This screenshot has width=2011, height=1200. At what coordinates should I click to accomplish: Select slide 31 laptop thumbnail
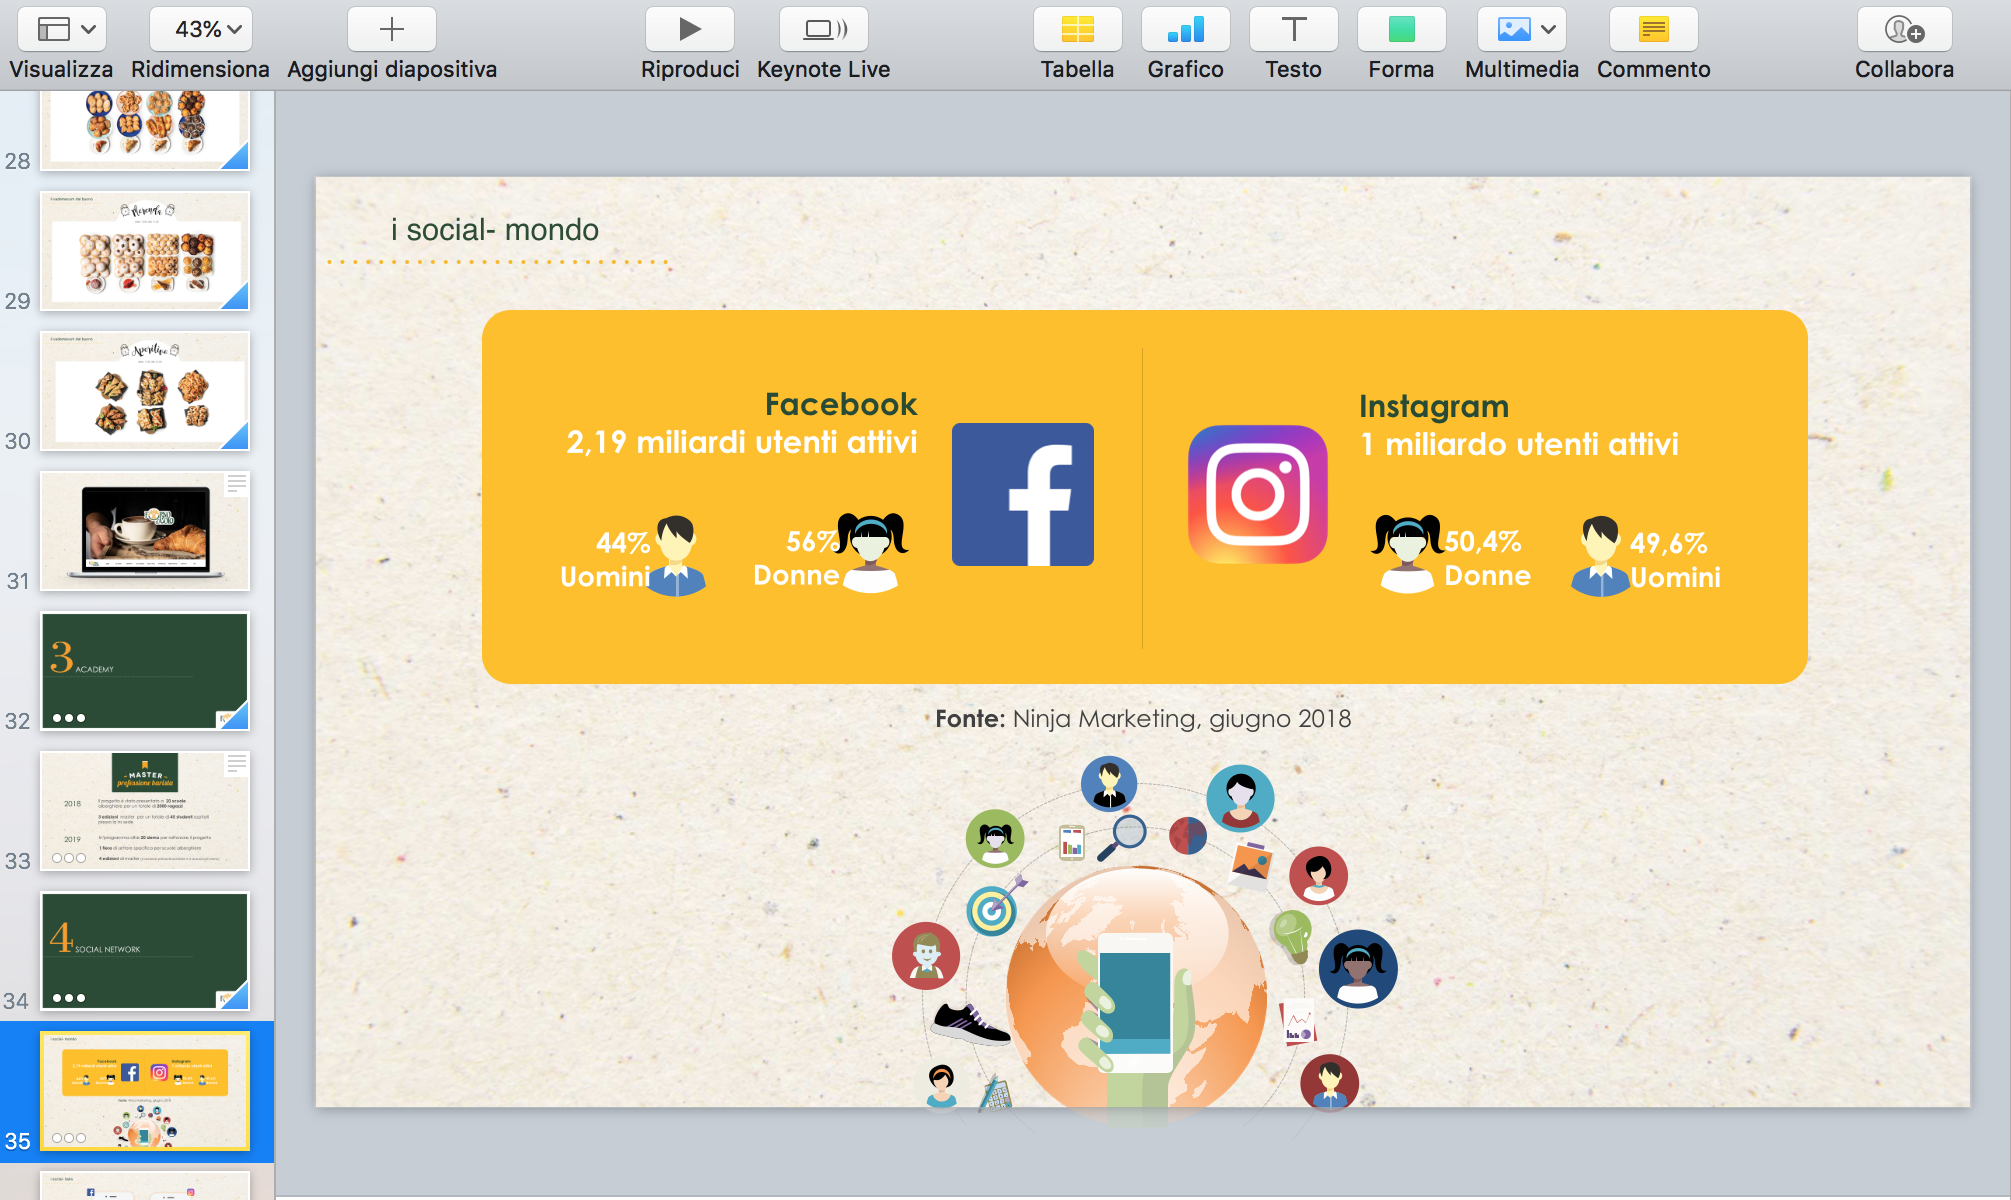click(x=145, y=531)
